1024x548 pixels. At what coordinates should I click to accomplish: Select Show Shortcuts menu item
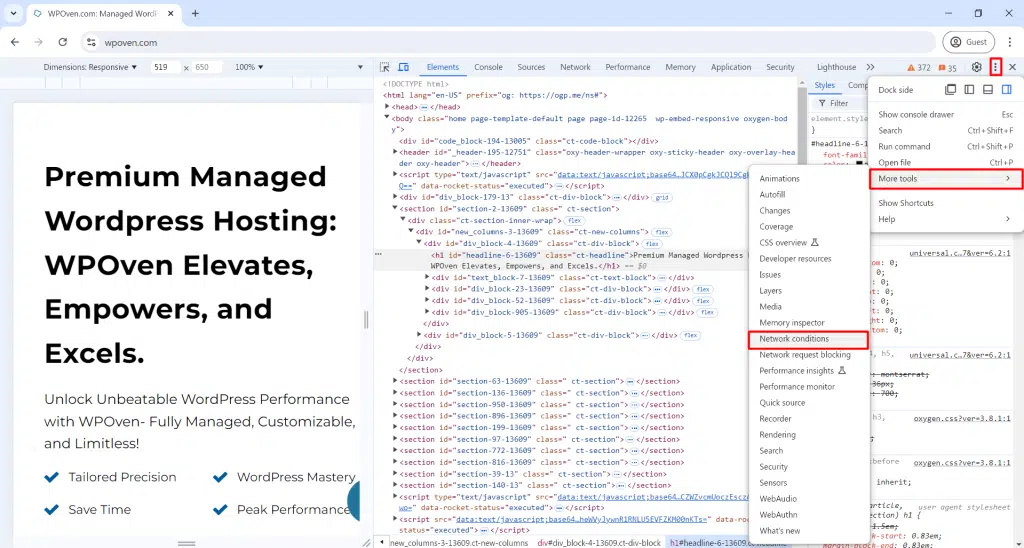pos(946,203)
